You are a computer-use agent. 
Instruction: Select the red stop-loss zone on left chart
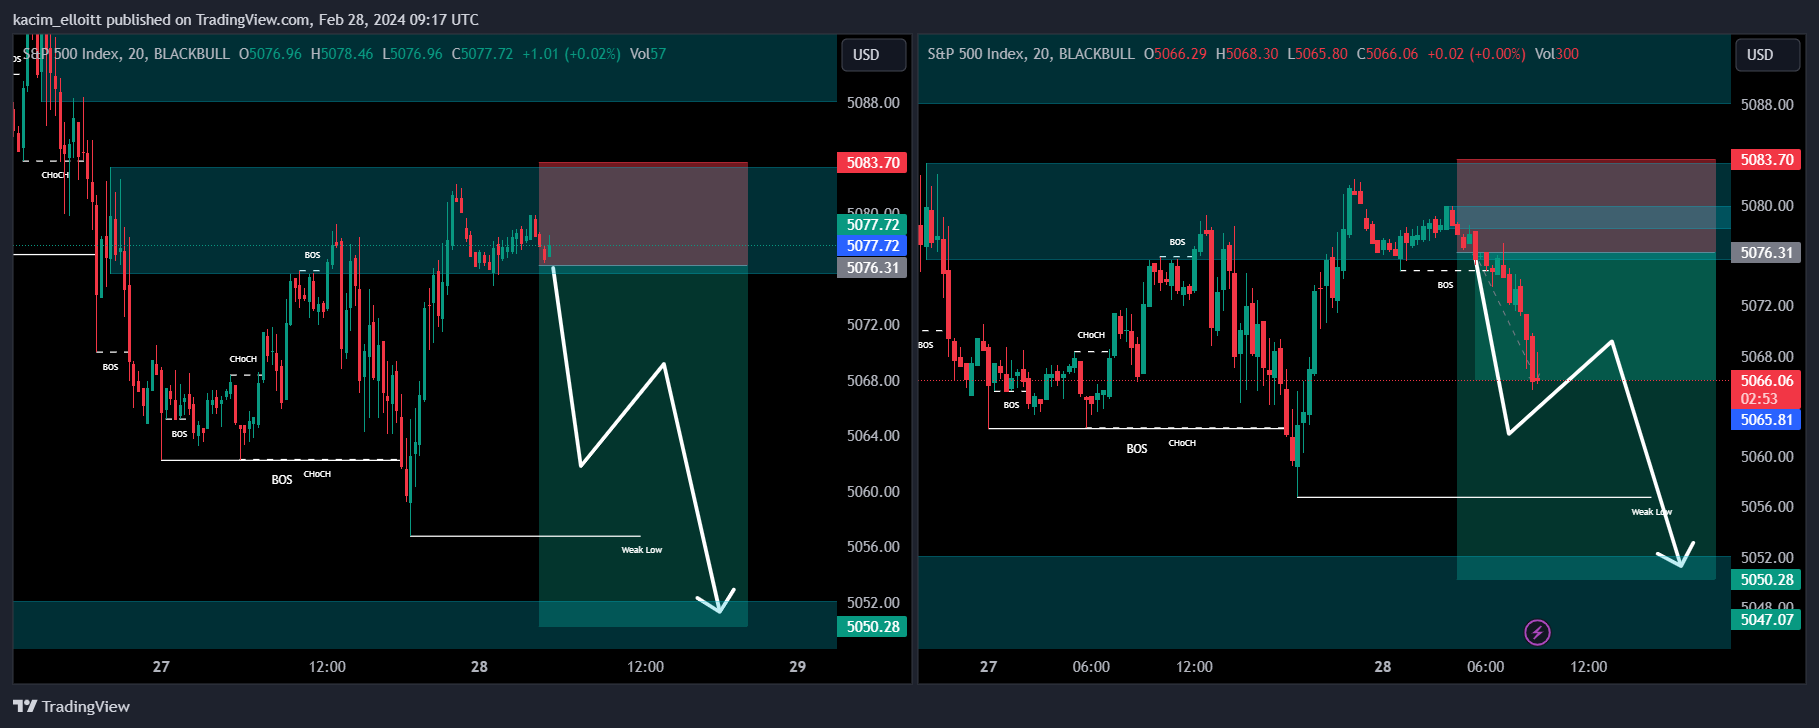point(643,214)
